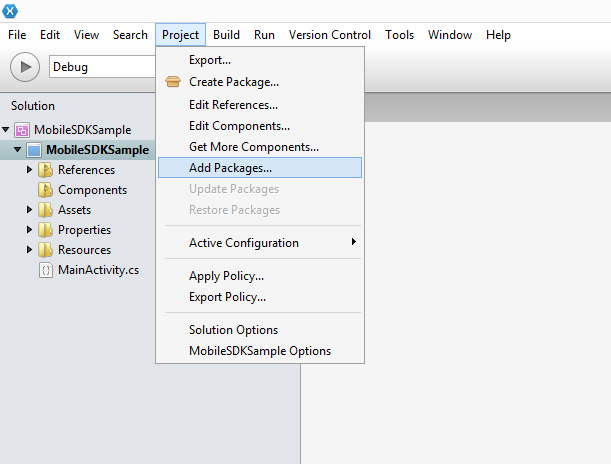
Task: Click the MobileSDKSample solution icon
Action: point(22,130)
